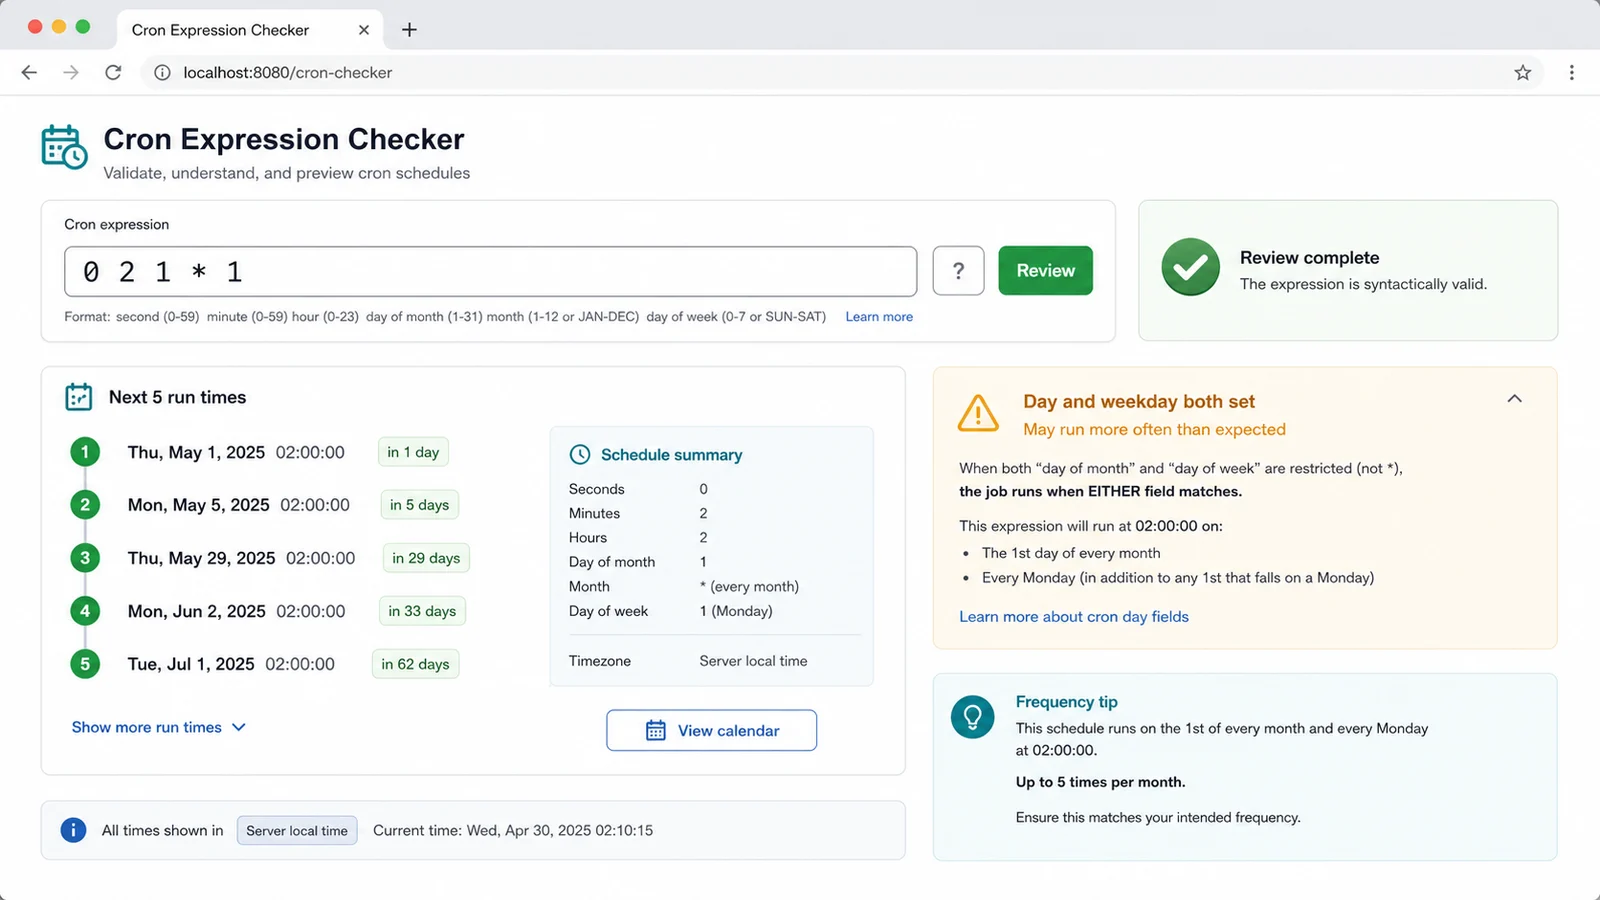The image size is (1600, 900).
Task: Click the Next 5 run times calendar icon
Action: coord(78,397)
